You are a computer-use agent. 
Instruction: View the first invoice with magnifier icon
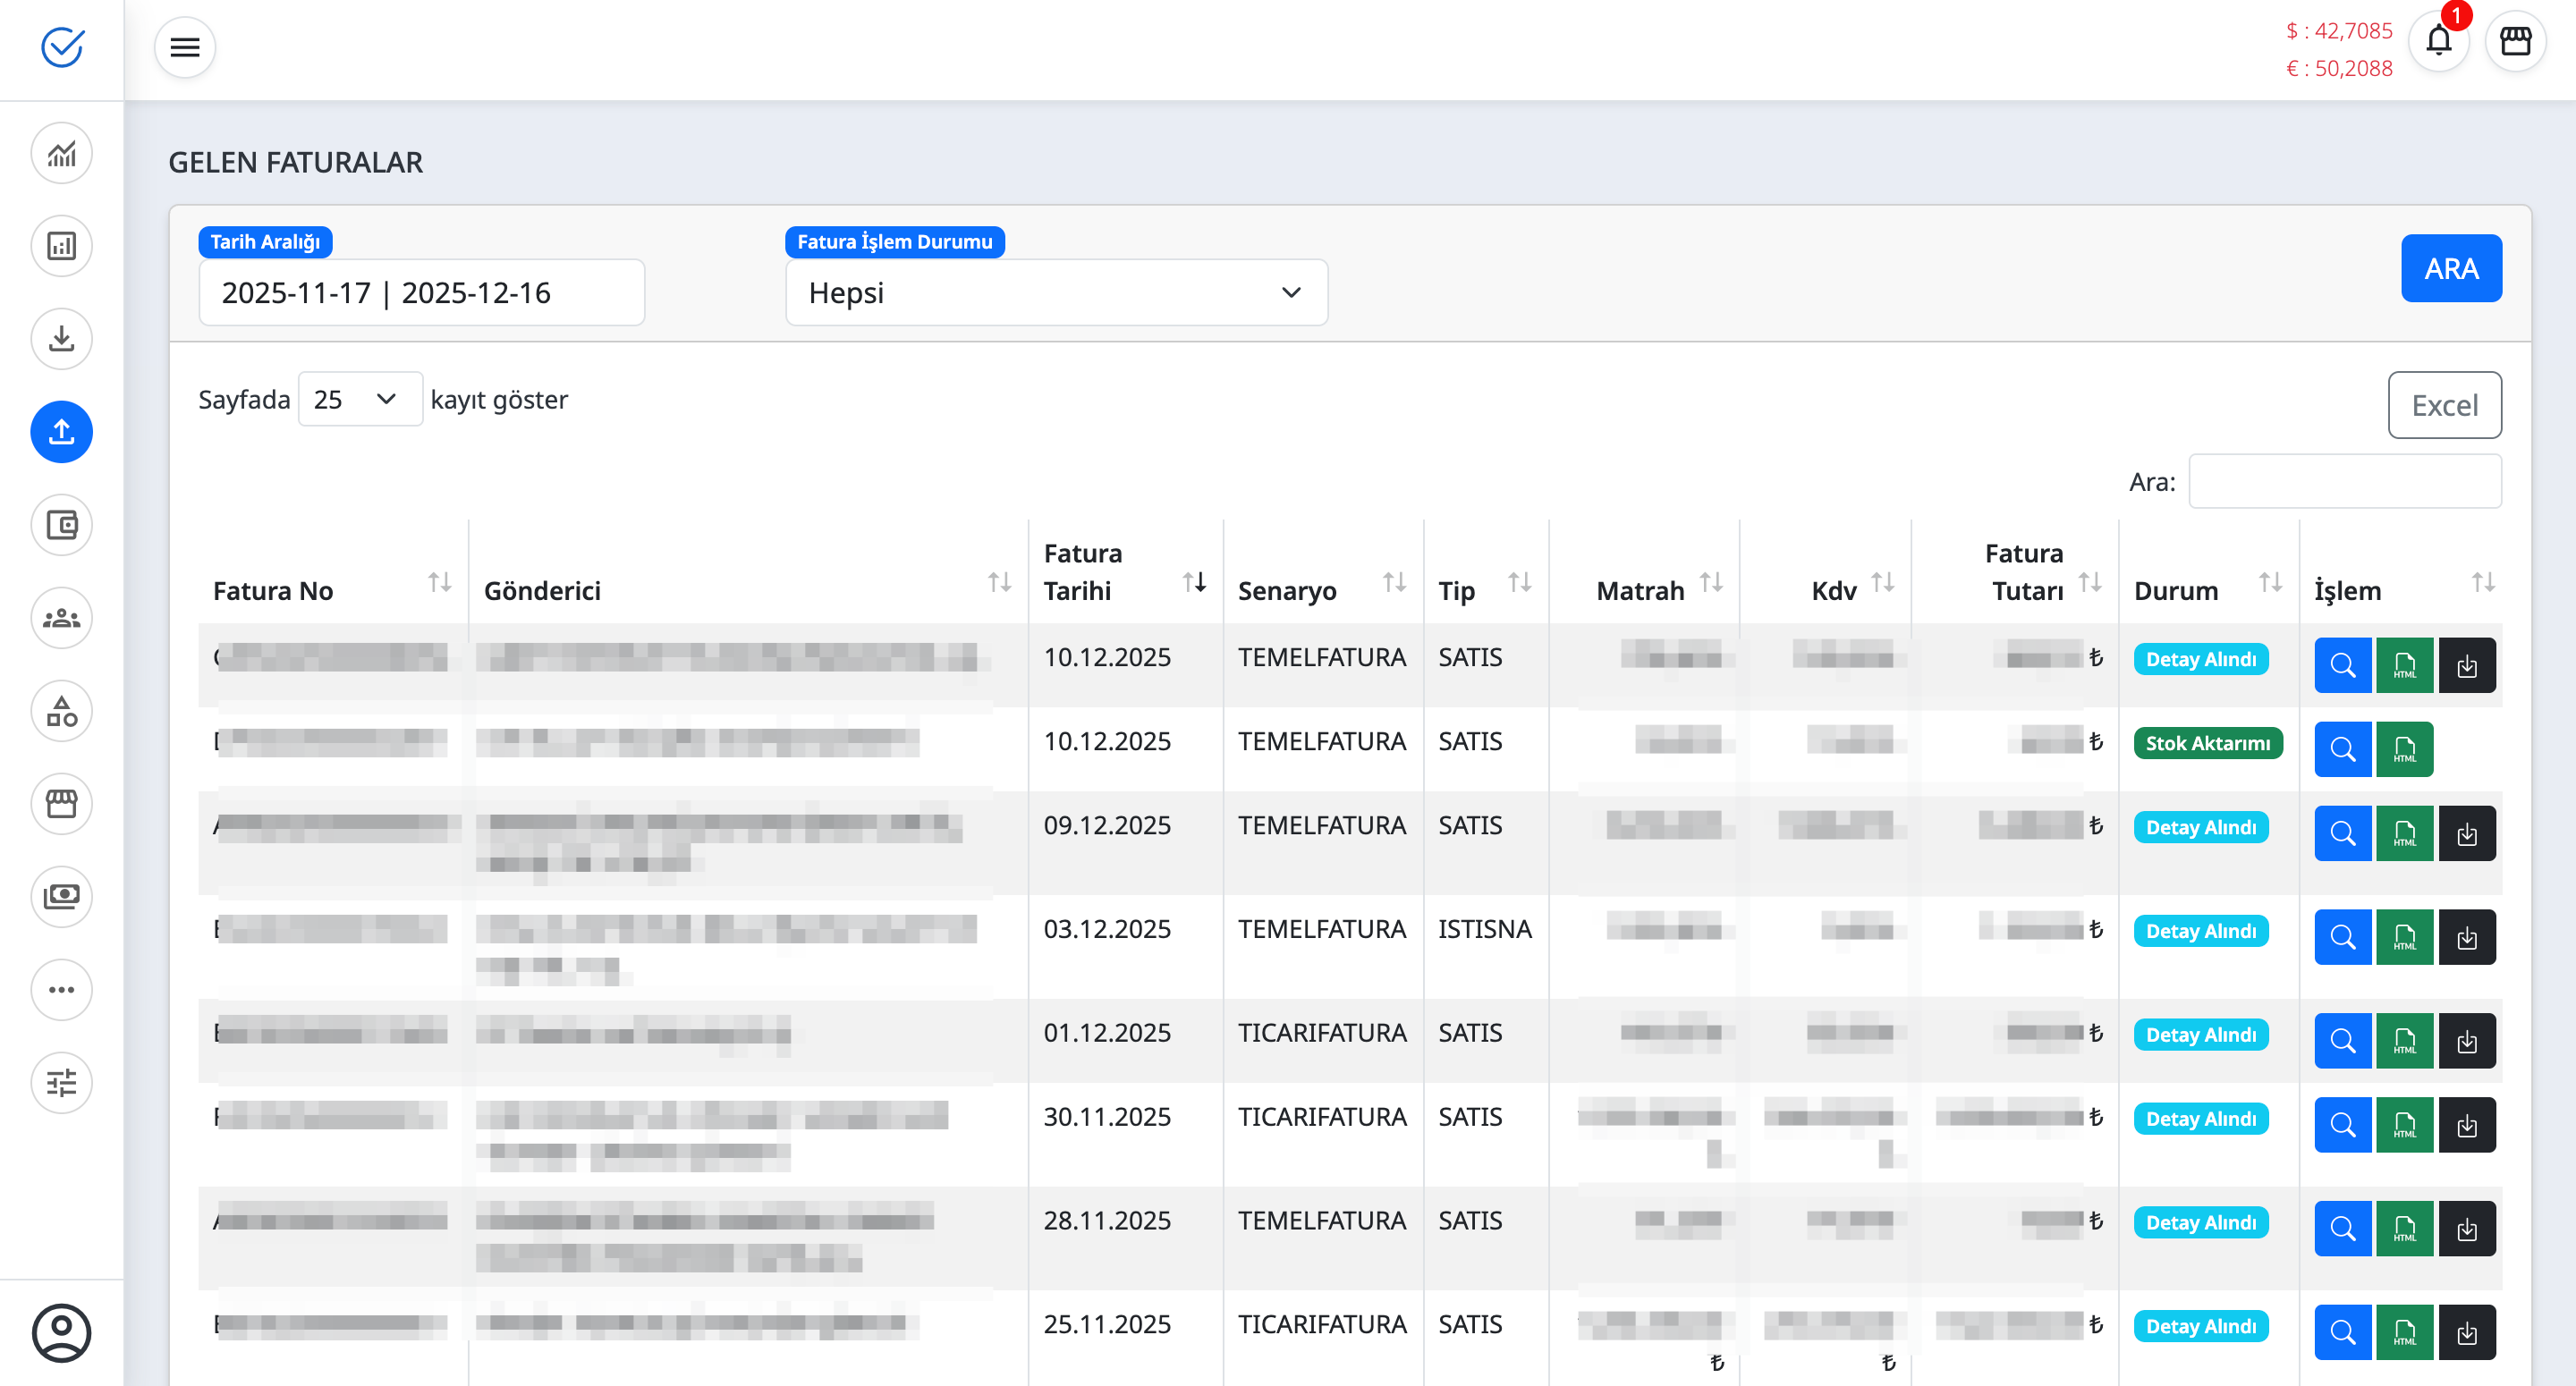coord(2342,665)
